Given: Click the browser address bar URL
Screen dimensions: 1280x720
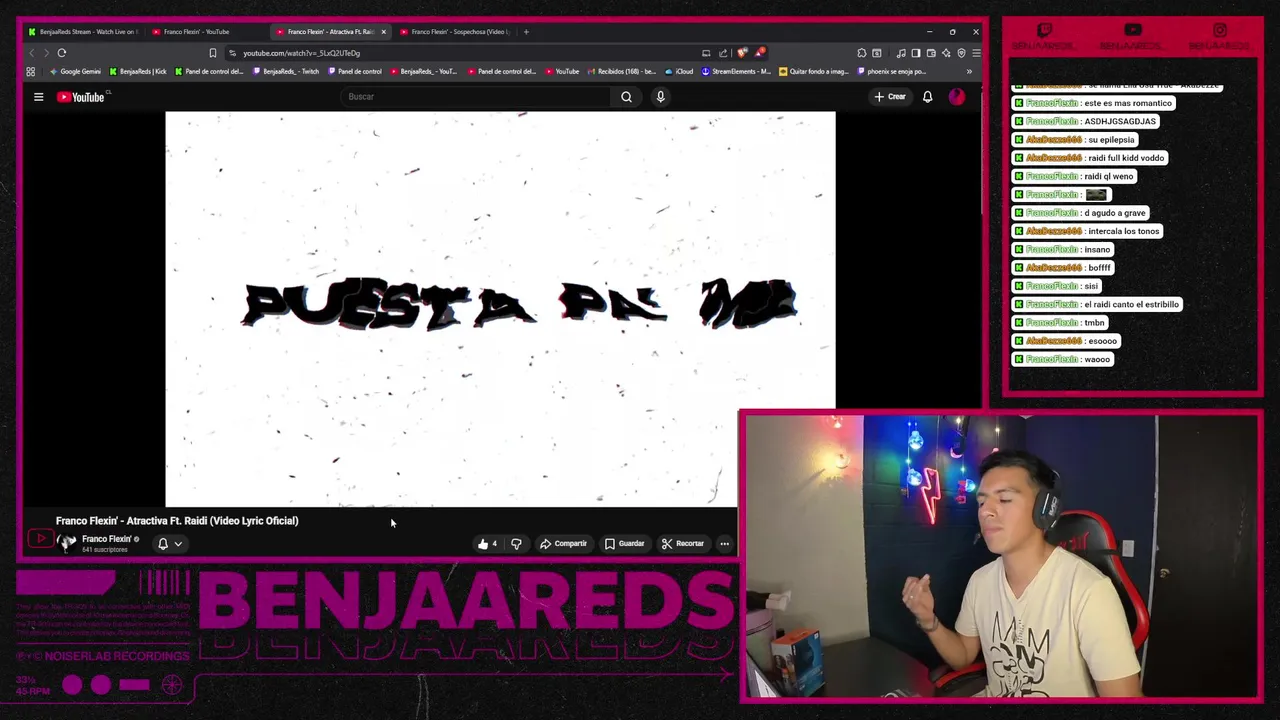Looking at the screenshot, I should 301,53.
